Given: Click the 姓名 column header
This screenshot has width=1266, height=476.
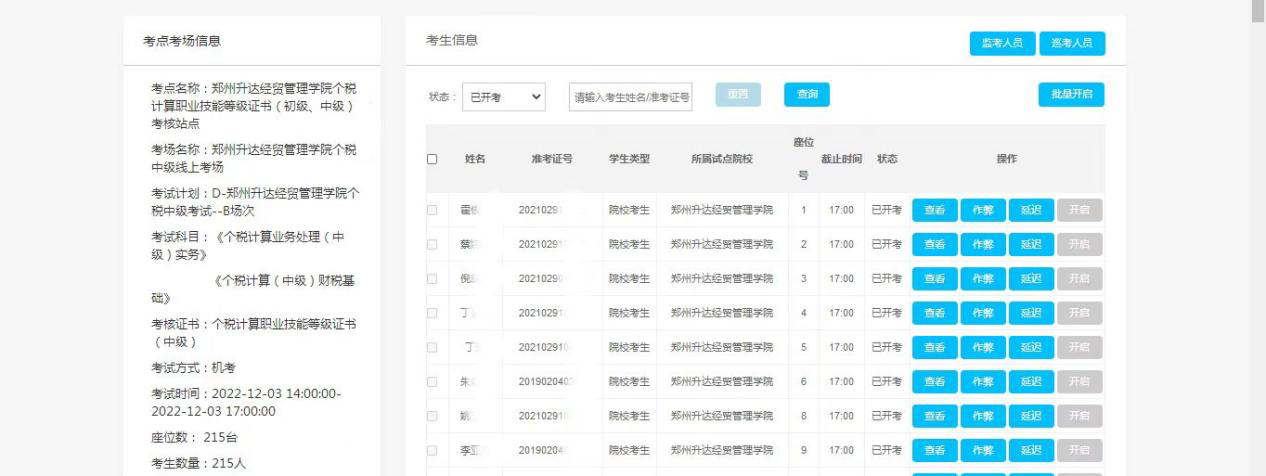Looking at the screenshot, I should pos(475,159).
